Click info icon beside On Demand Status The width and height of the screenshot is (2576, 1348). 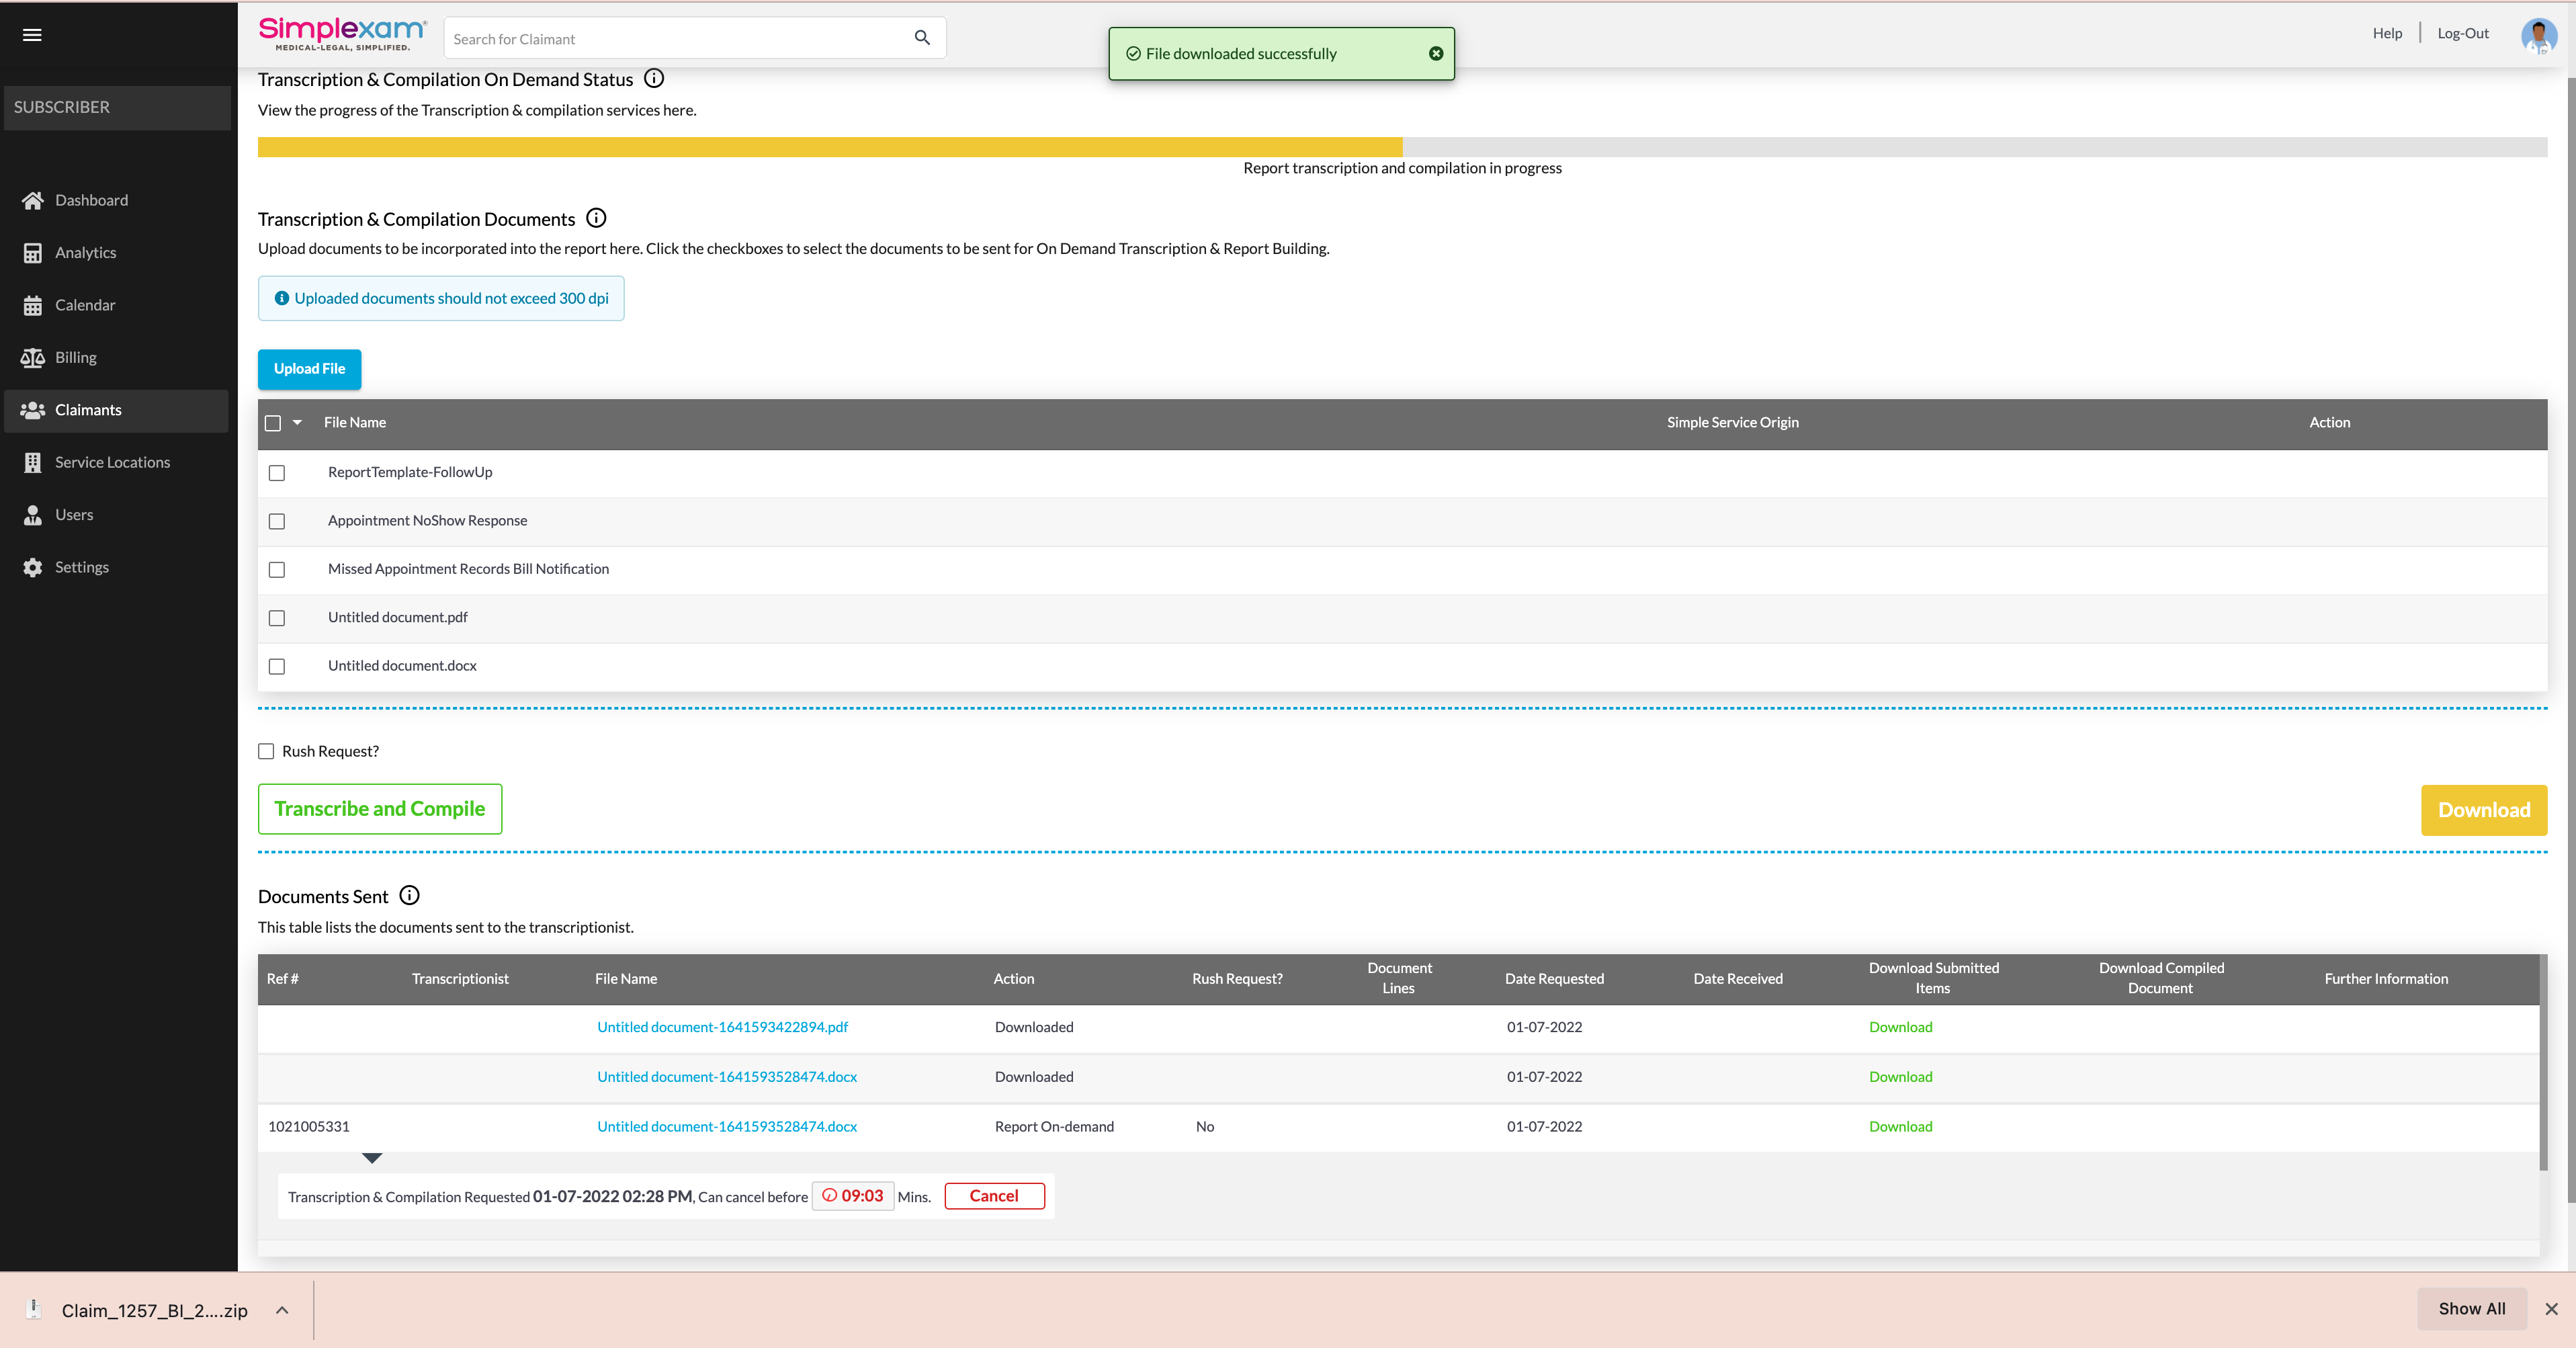[x=654, y=78]
